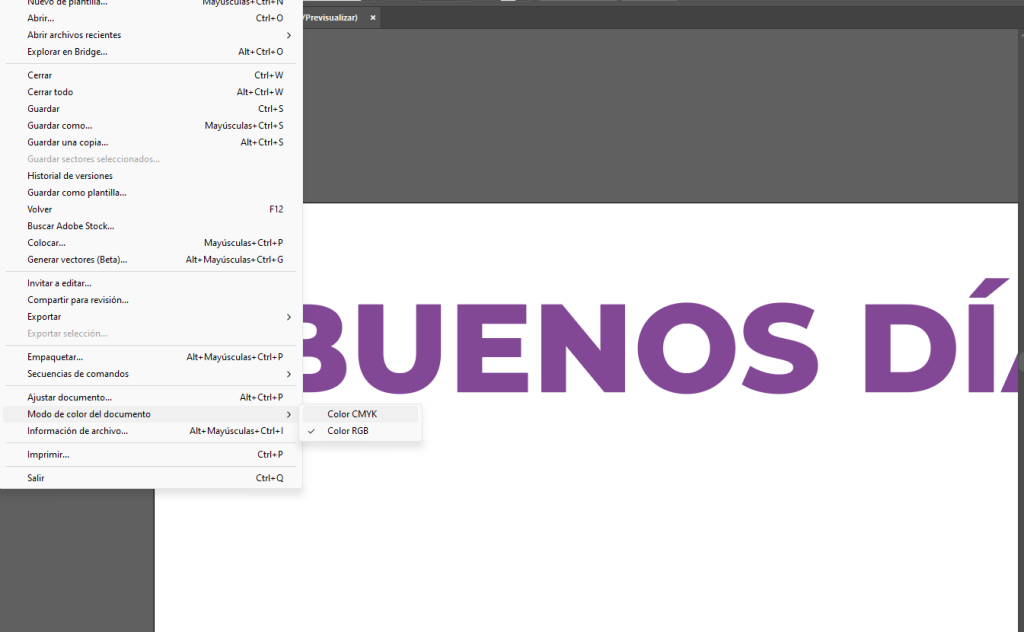Choose Imprimir... from the menu
1024x632 pixels.
pos(151,454)
